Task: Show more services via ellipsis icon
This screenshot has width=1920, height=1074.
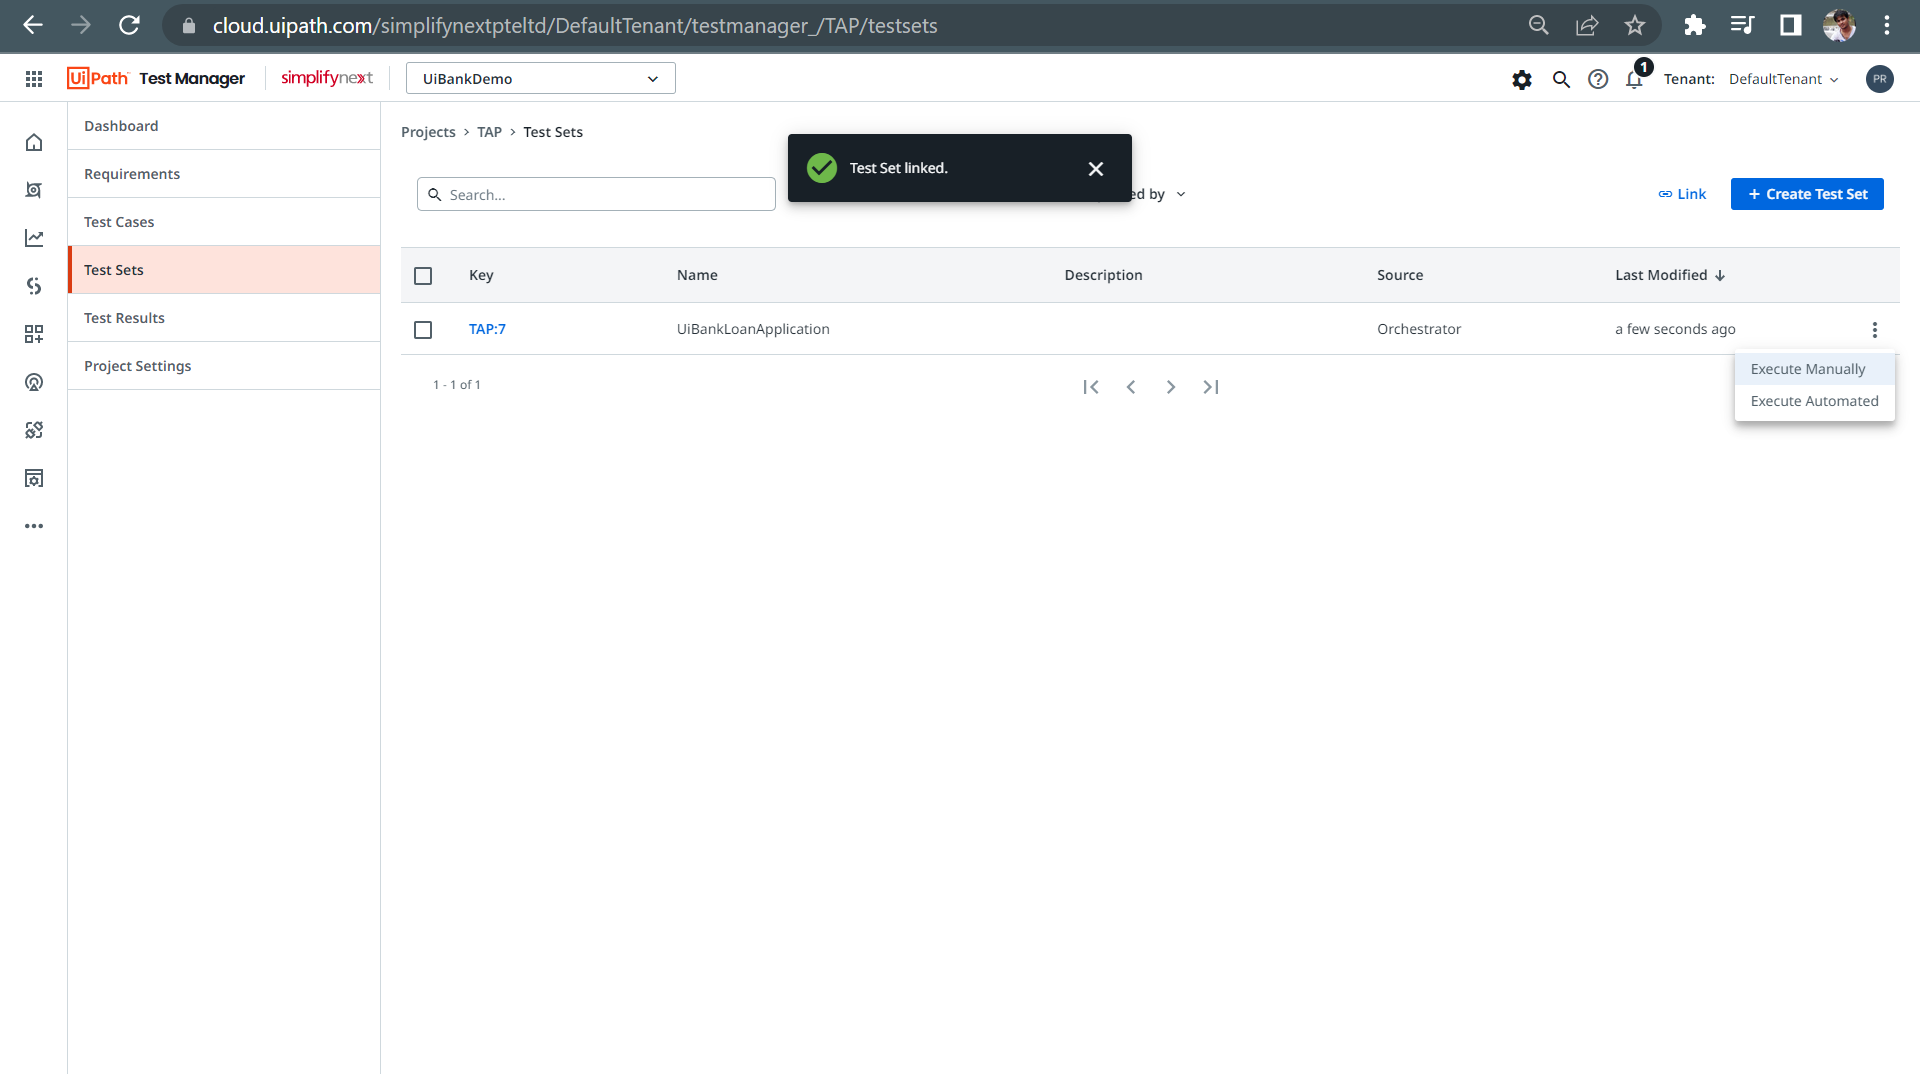Action: (34, 526)
